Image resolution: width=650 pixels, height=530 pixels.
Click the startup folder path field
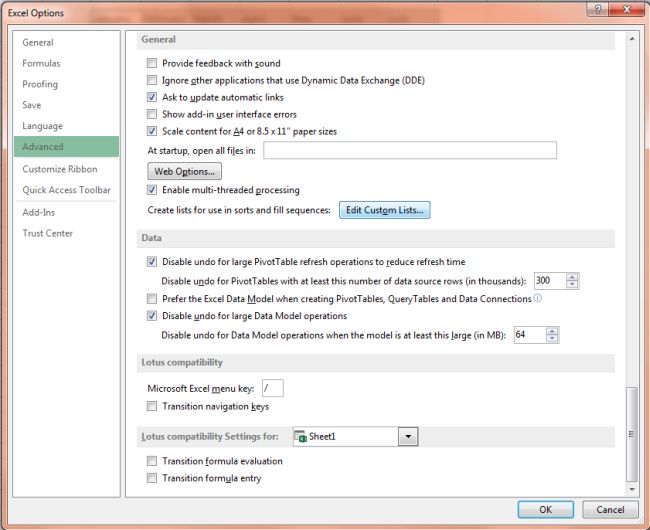tap(410, 150)
